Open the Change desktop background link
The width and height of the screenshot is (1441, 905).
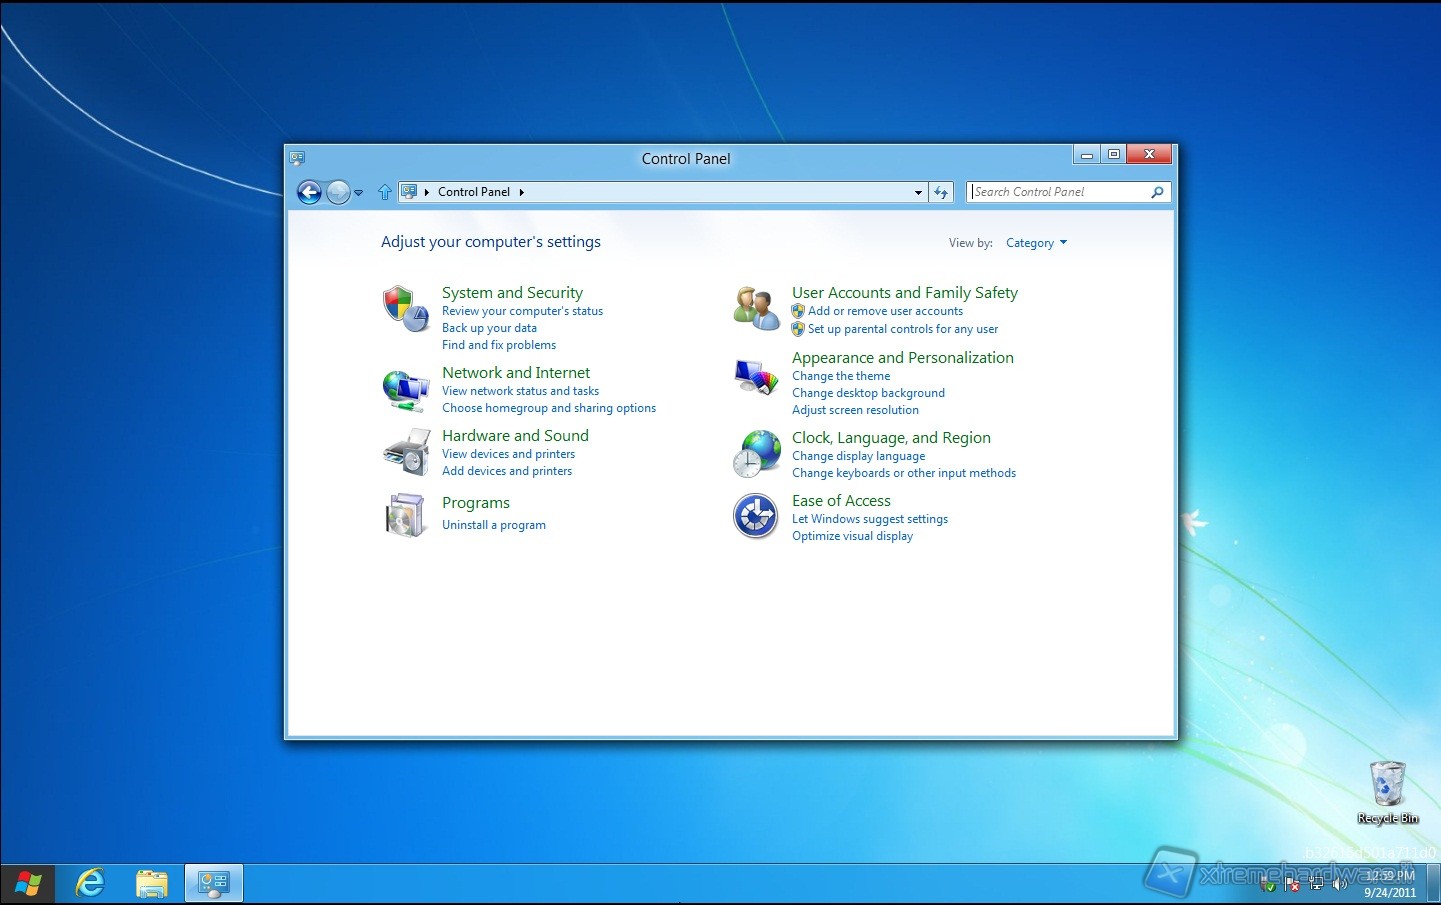click(x=868, y=393)
